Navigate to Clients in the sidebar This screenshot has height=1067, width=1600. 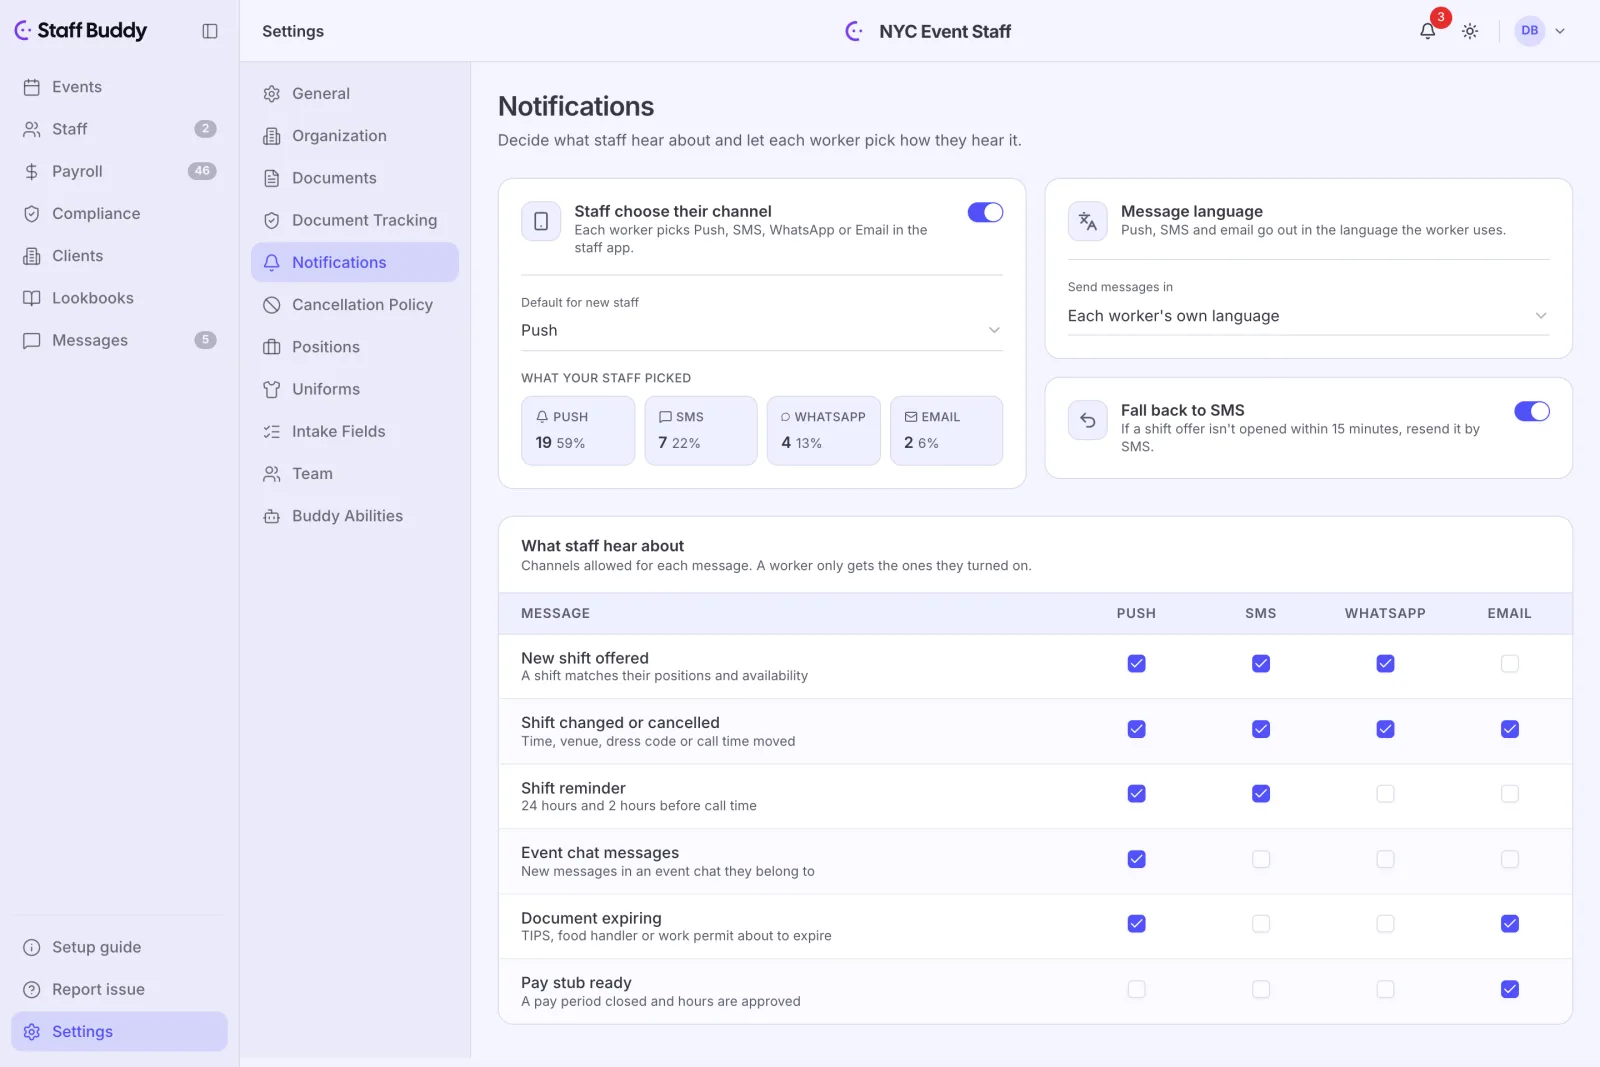(x=119, y=256)
